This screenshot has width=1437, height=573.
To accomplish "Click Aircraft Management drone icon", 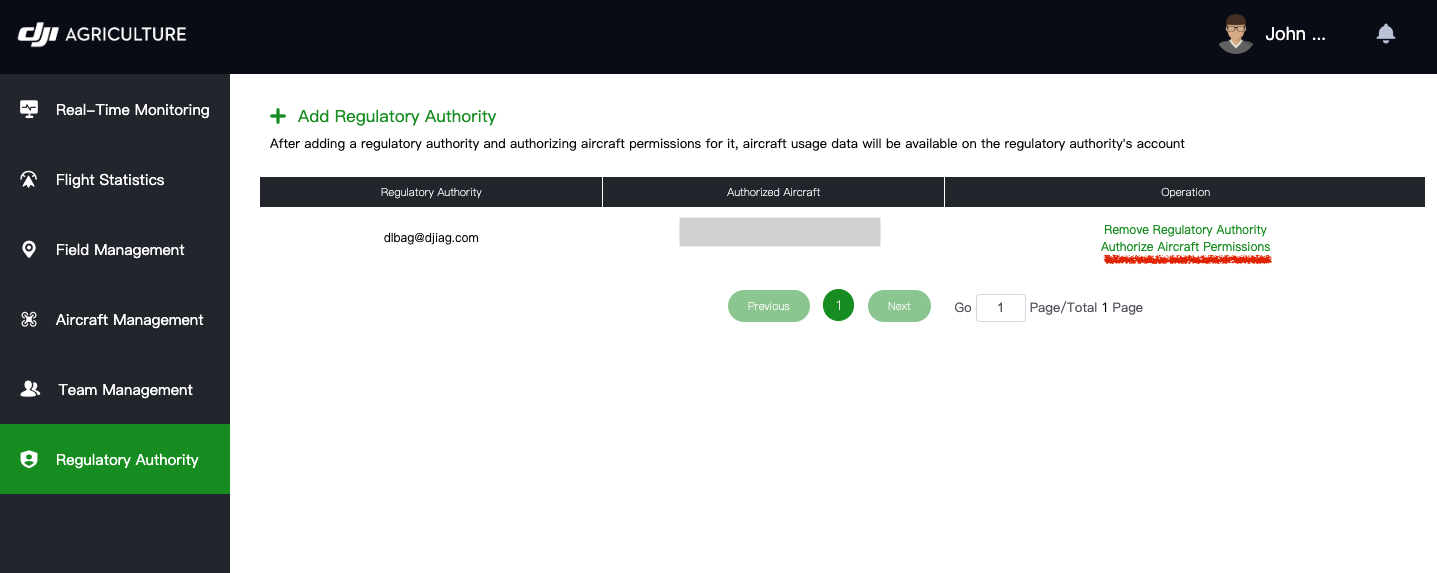I will pos(29,320).
